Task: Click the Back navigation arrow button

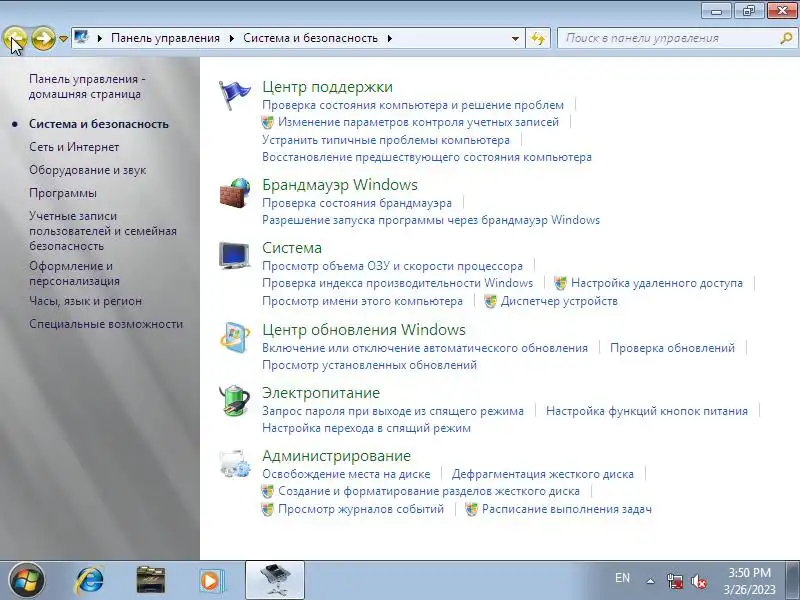Action: pos(15,38)
